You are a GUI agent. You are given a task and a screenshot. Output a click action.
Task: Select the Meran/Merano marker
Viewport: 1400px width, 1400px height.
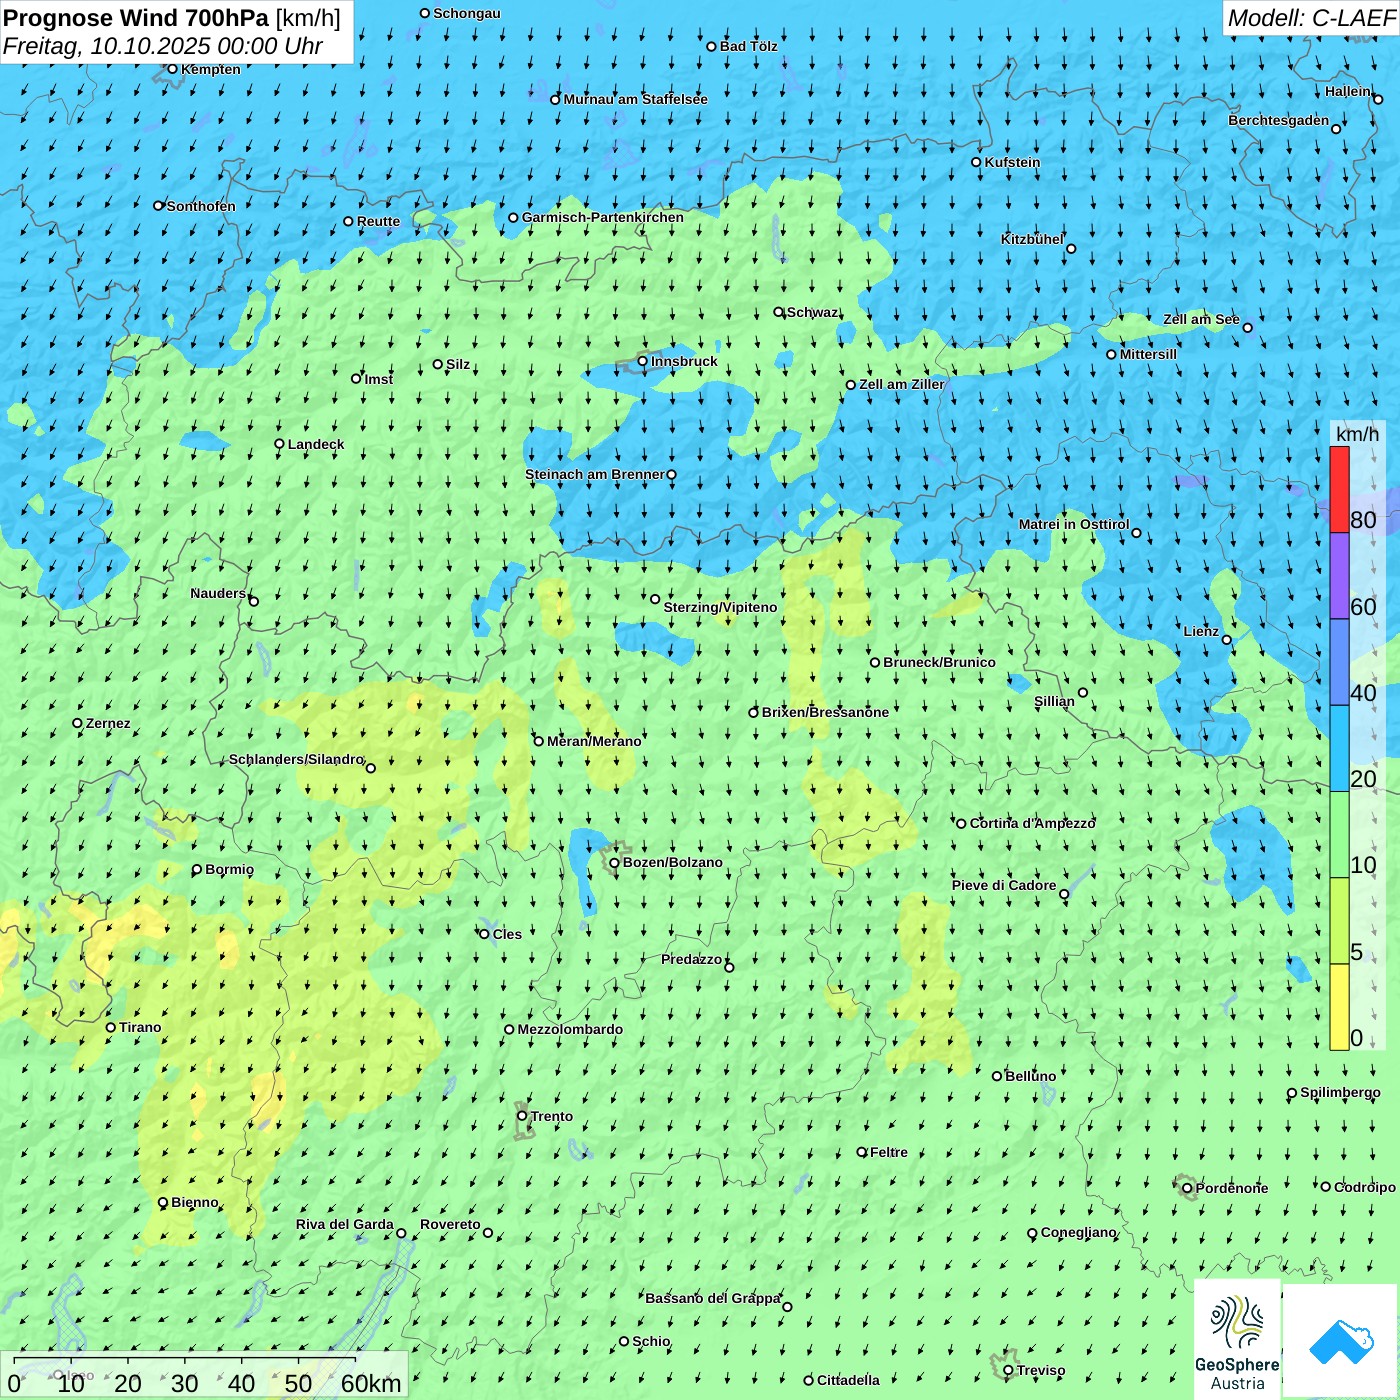tap(539, 741)
